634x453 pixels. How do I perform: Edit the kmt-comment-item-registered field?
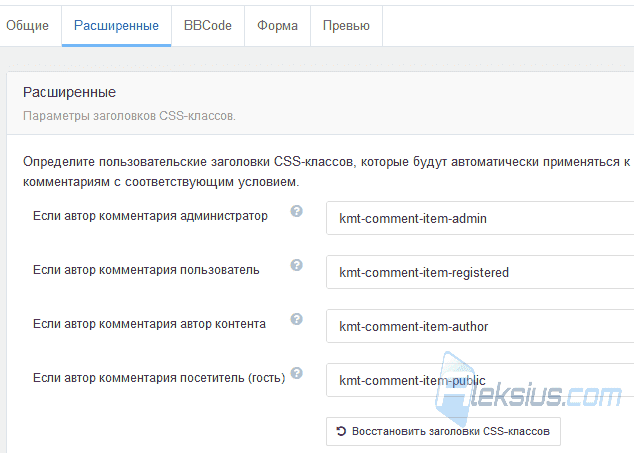[480, 272]
